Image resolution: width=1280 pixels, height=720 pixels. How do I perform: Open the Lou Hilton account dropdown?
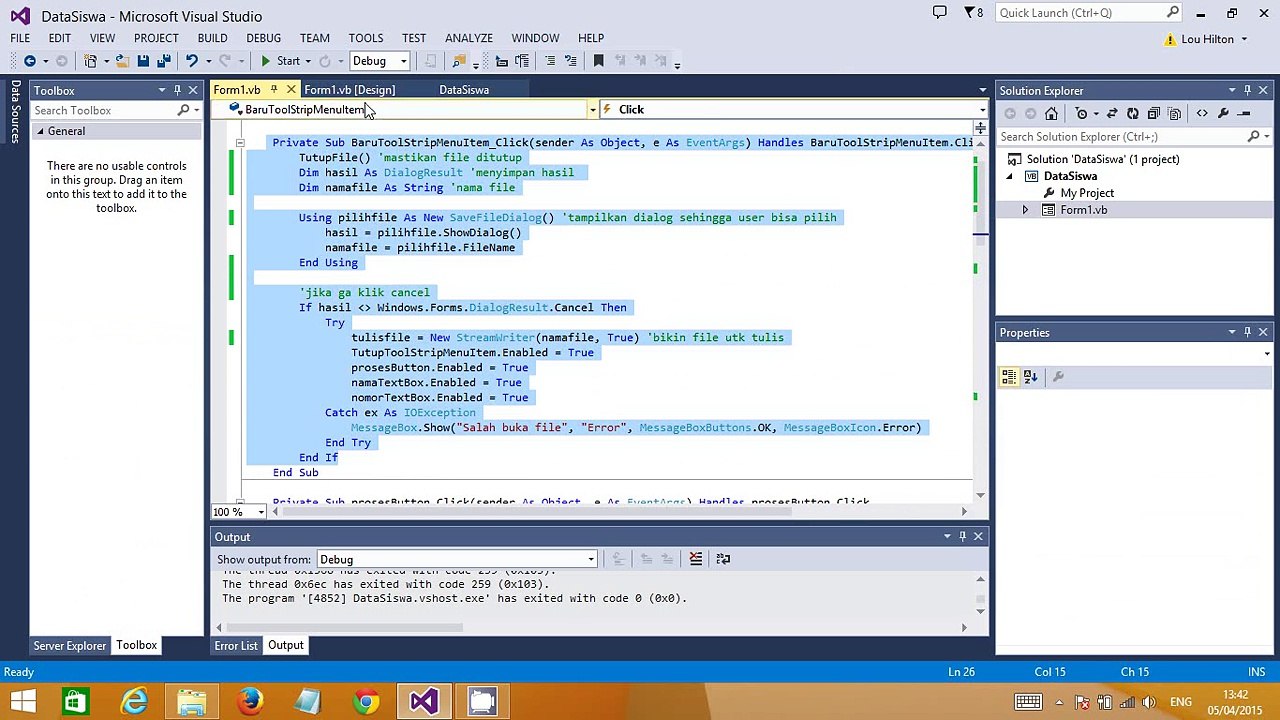pyautogui.click(x=1213, y=39)
